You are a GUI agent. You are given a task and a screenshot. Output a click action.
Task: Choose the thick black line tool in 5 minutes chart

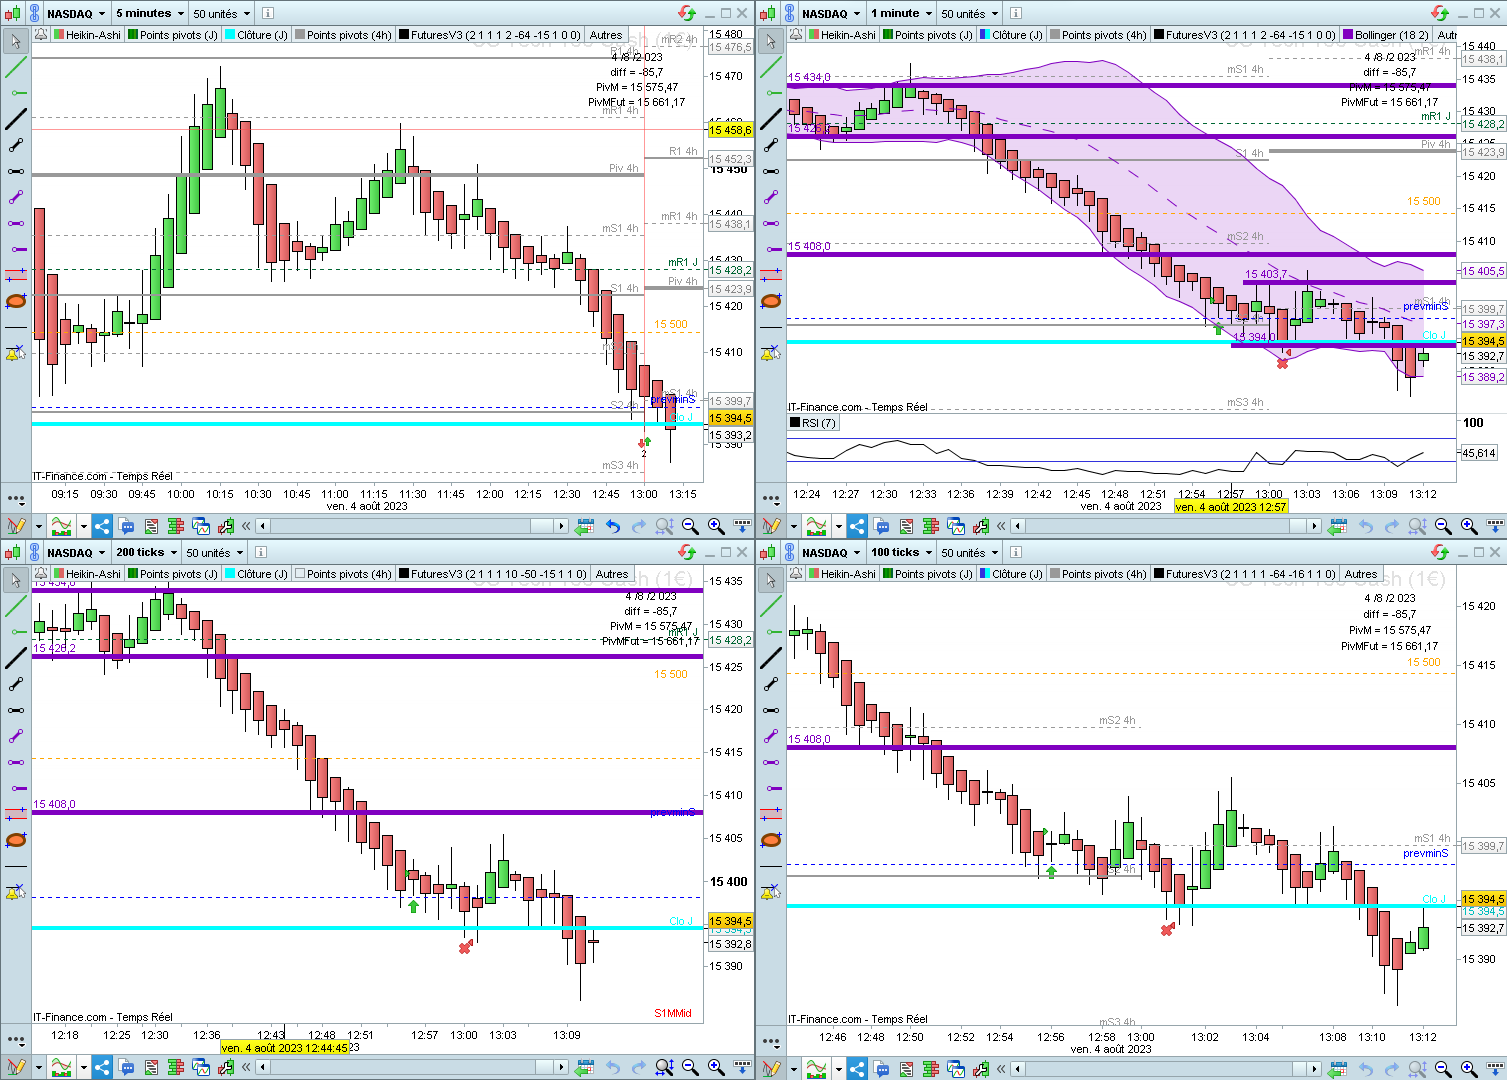point(16,119)
